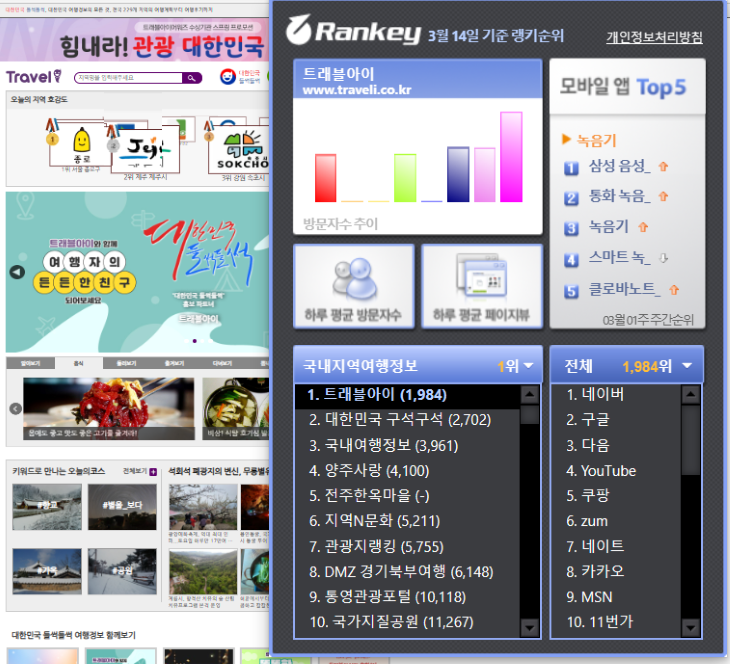Open the #공원 keyword thumbnail

[x=122, y=571]
